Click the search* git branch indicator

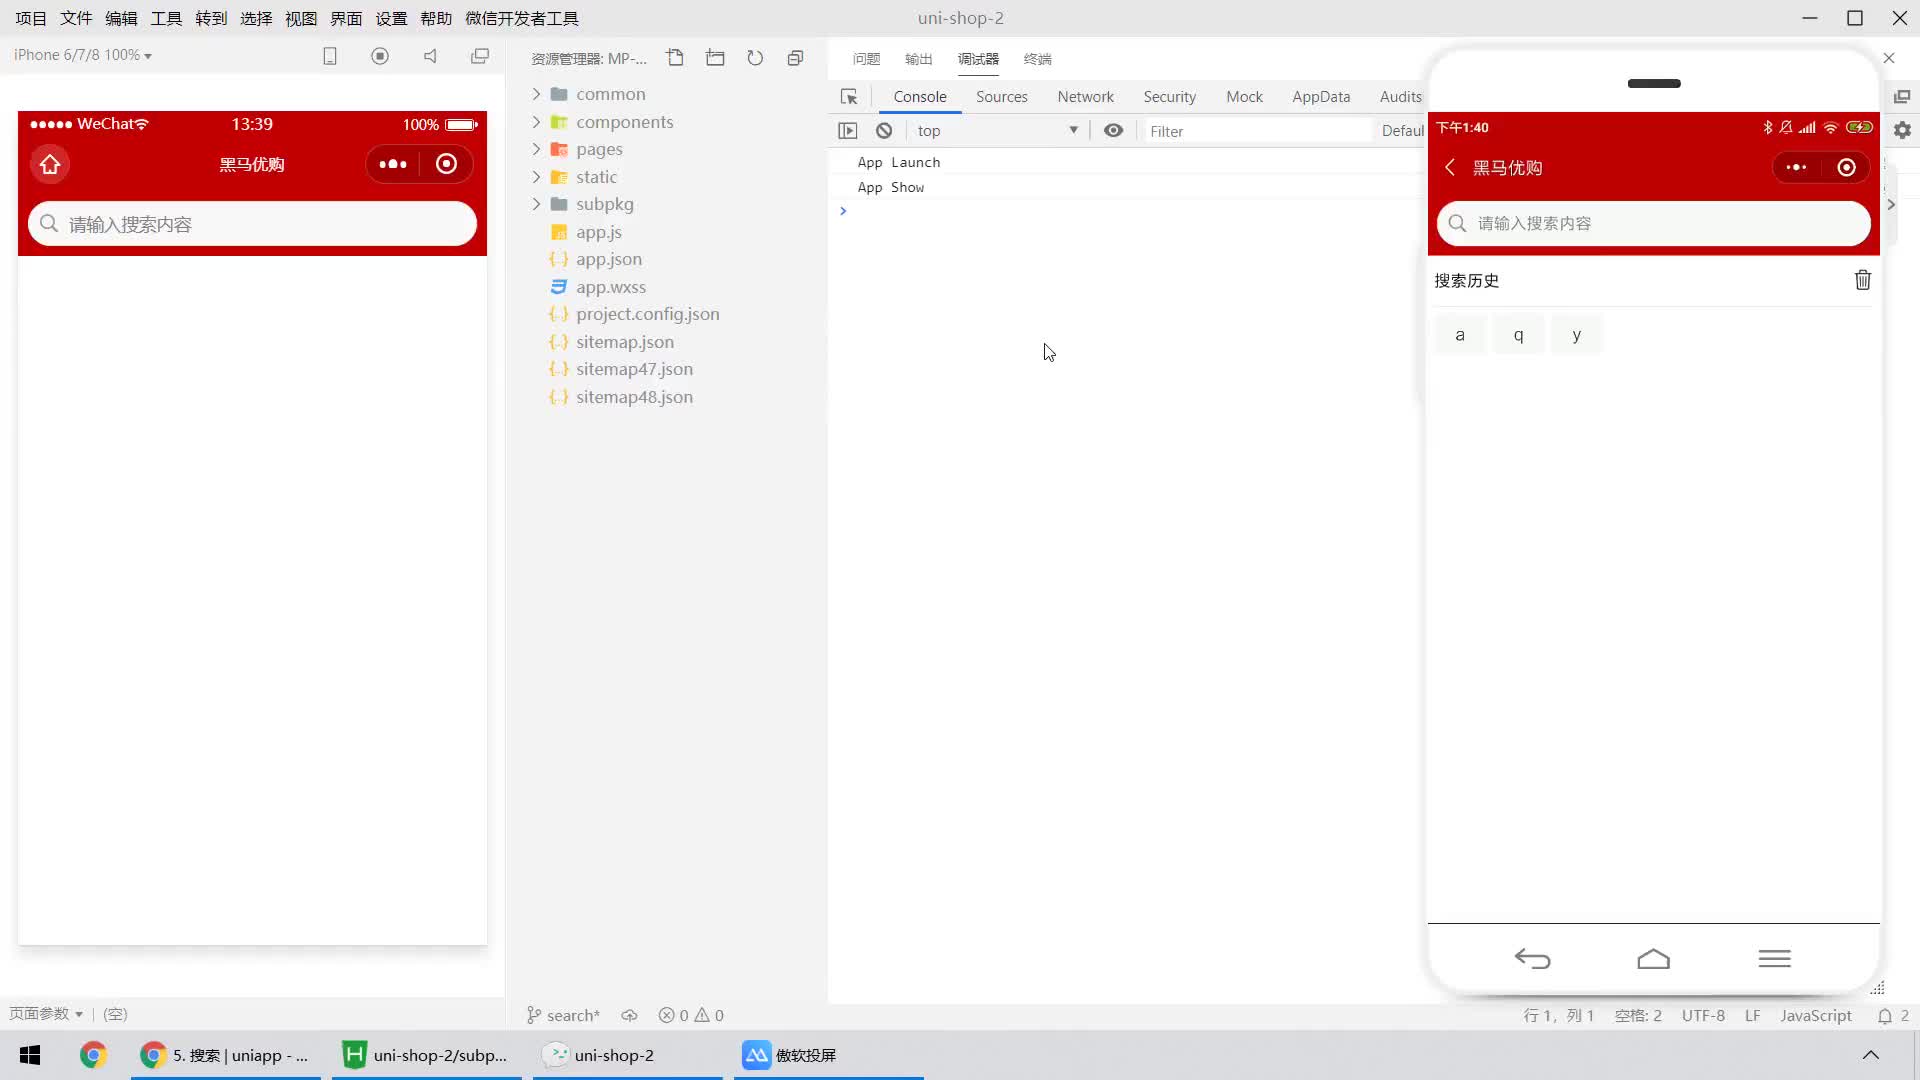pos(563,1015)
